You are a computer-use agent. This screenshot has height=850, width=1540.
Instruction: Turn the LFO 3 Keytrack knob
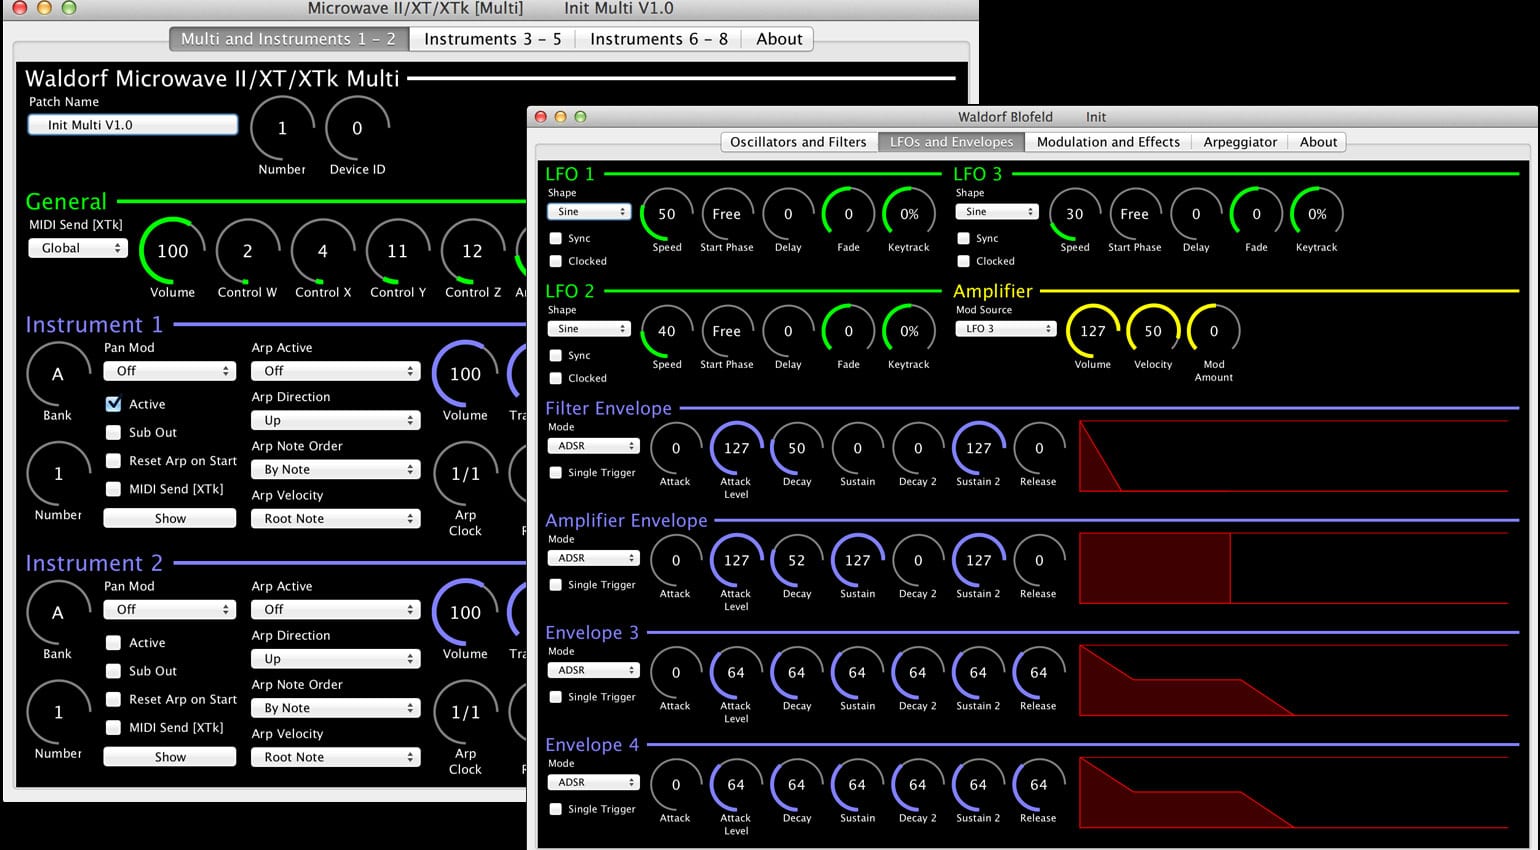[x=1316, y=213]
